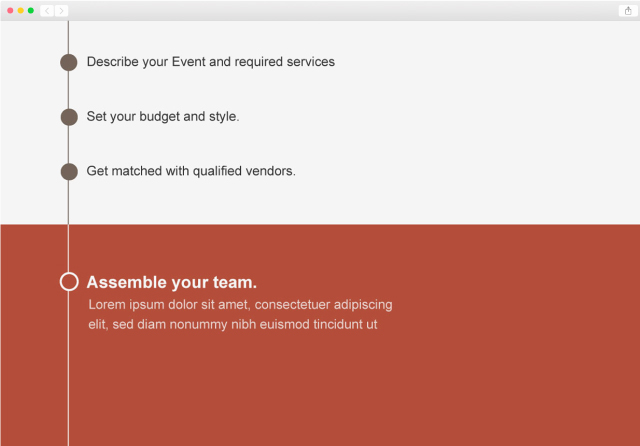
Task: Click the hollow circle marker beside Assemble your team
Action: click(x=69, y=282)
